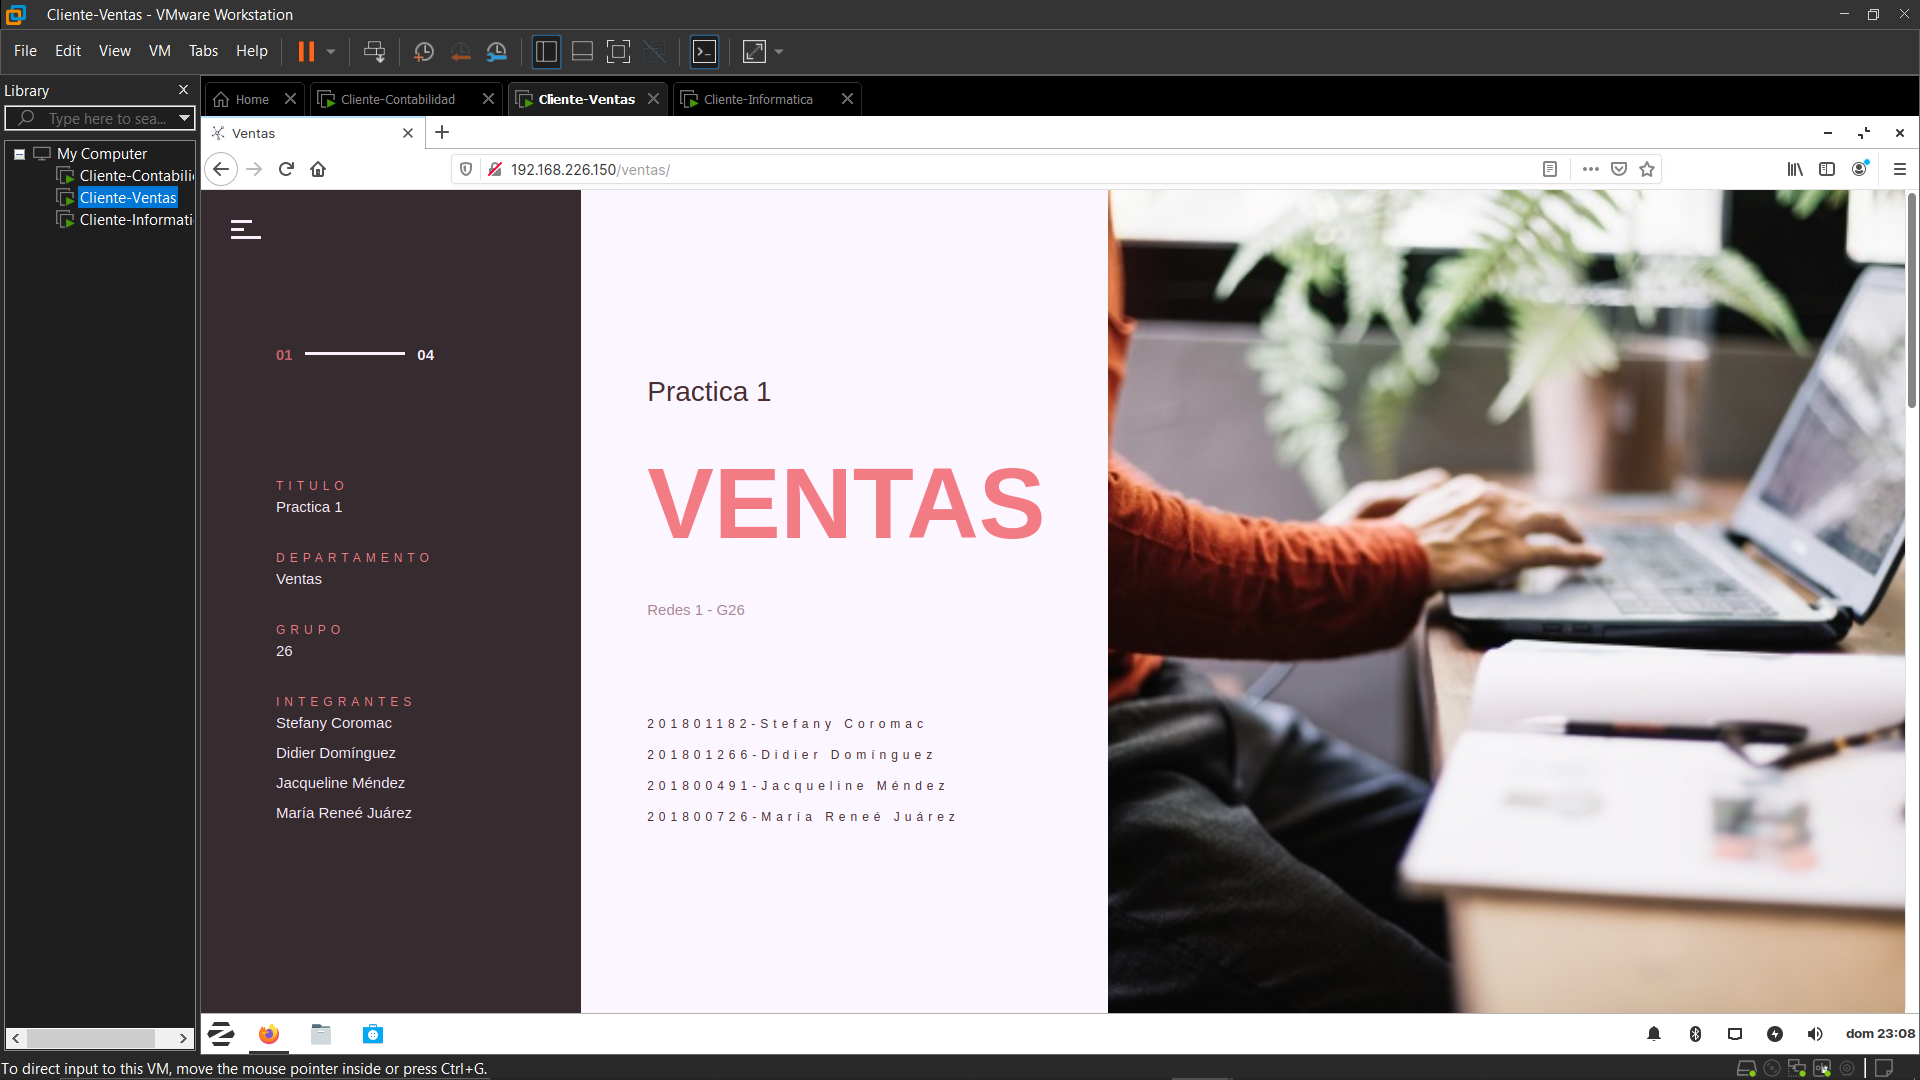
Task: Open the VMware console view
Action: click(705, 51)
